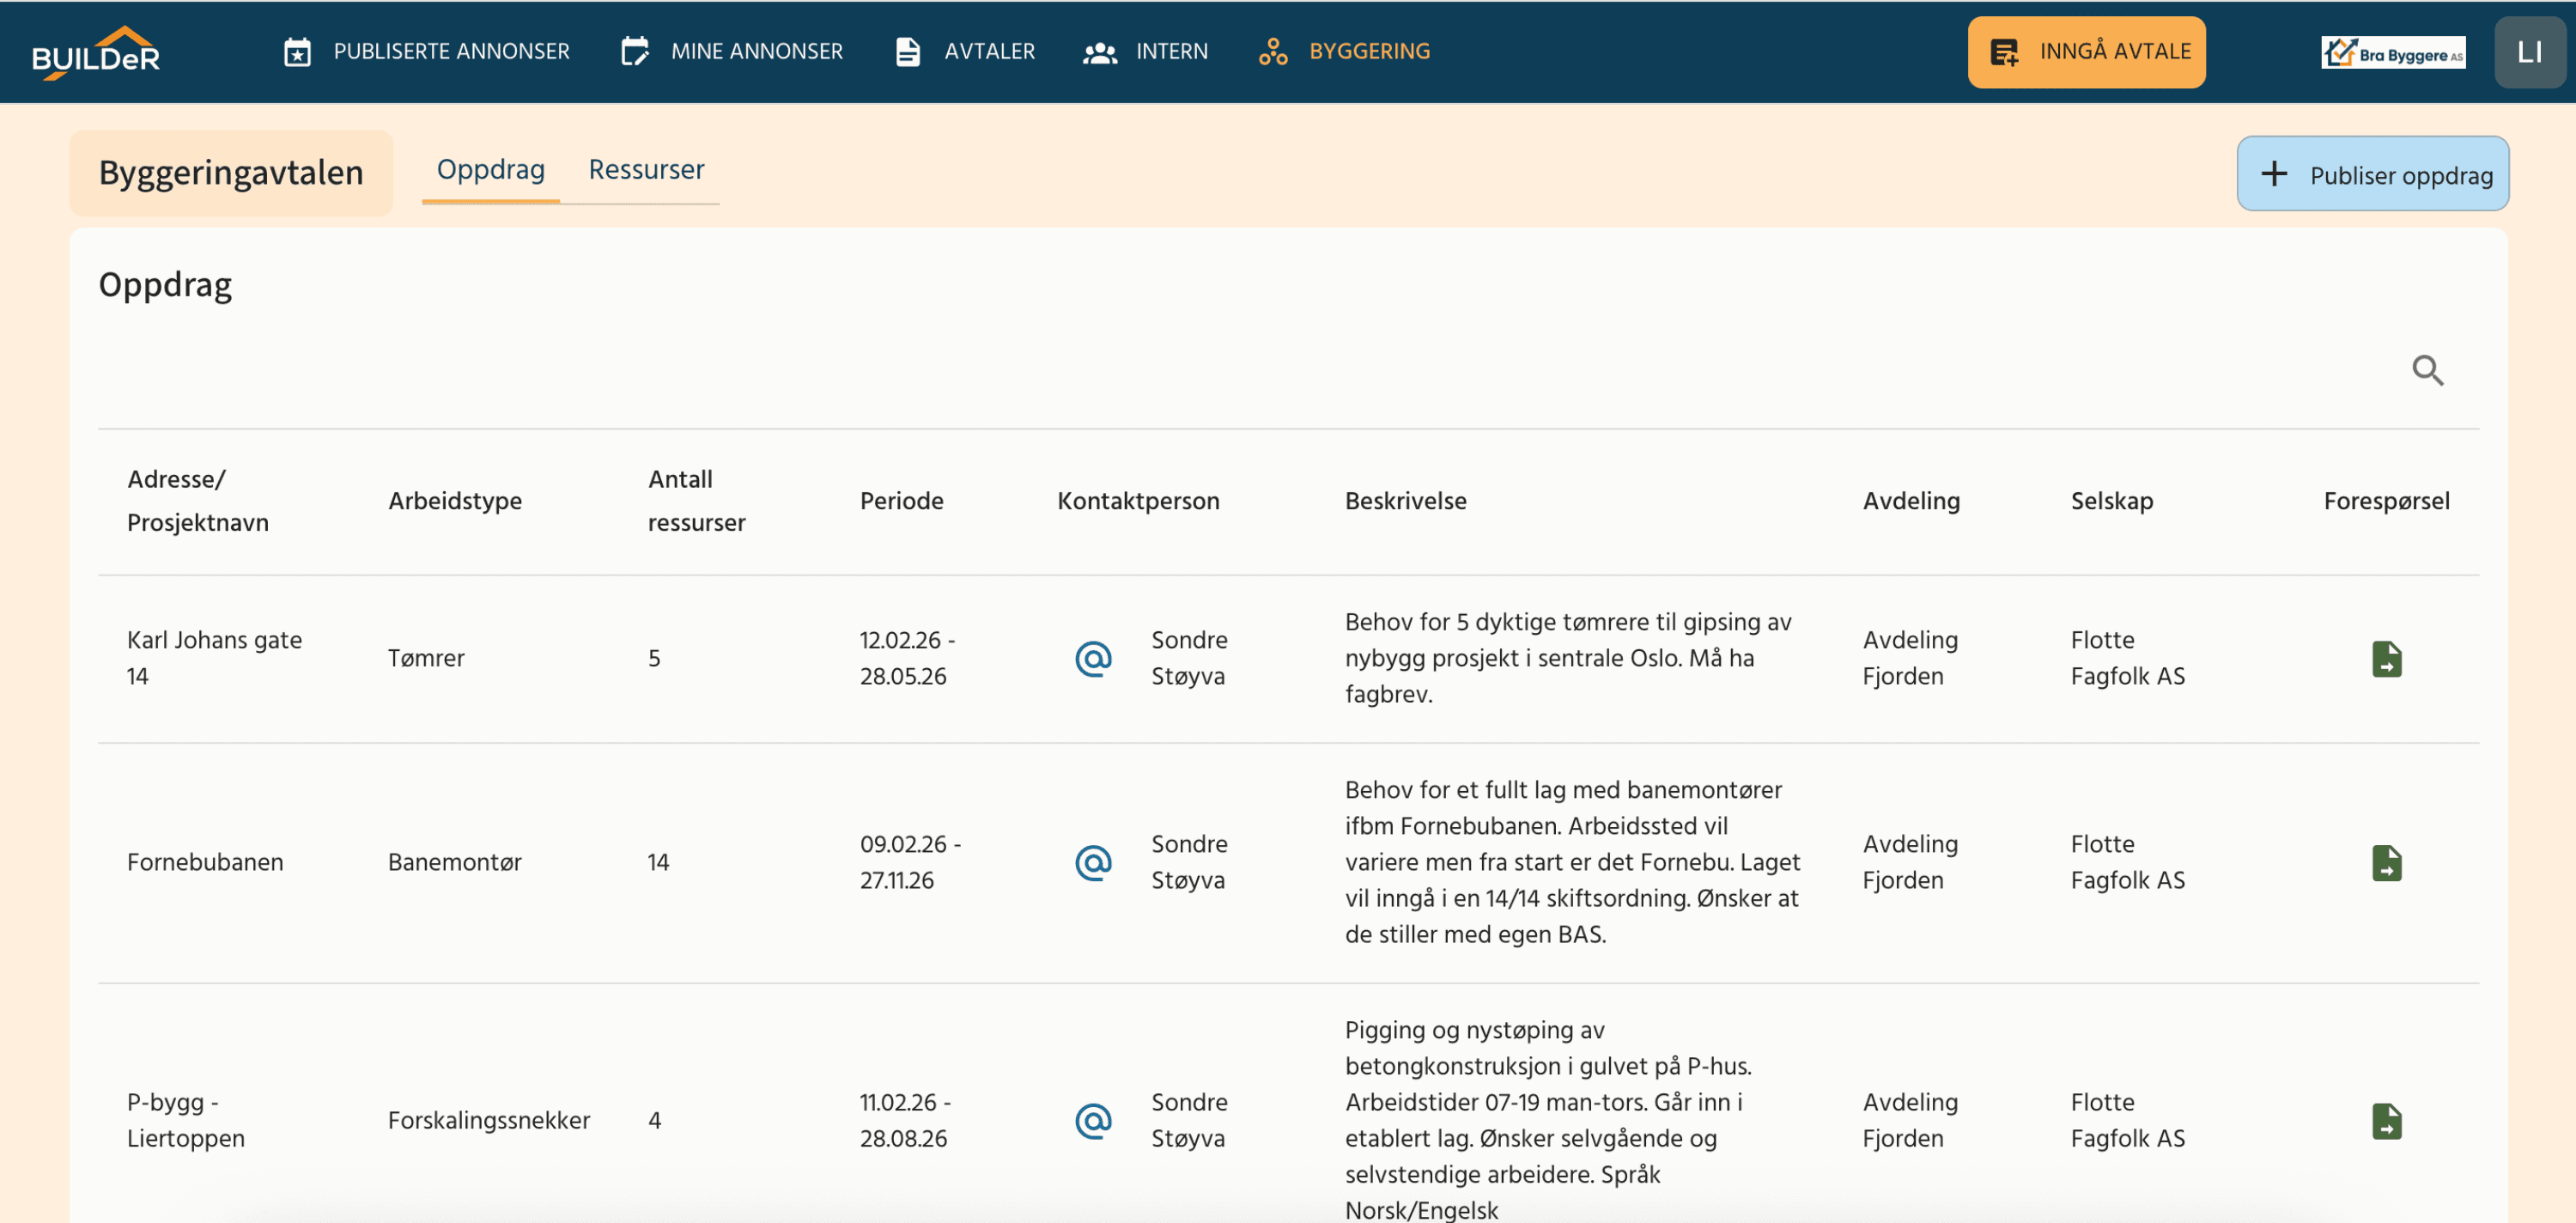Open the LI user avatar menu

pyautogui.click(x=2529, y=51)
